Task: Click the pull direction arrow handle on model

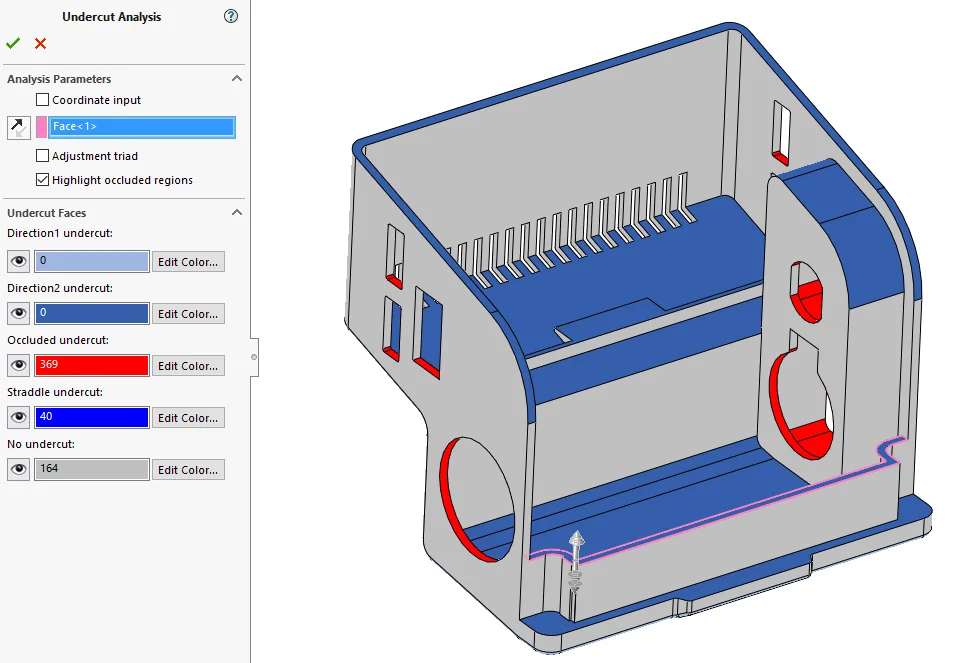Action: [x=576, y=545]
